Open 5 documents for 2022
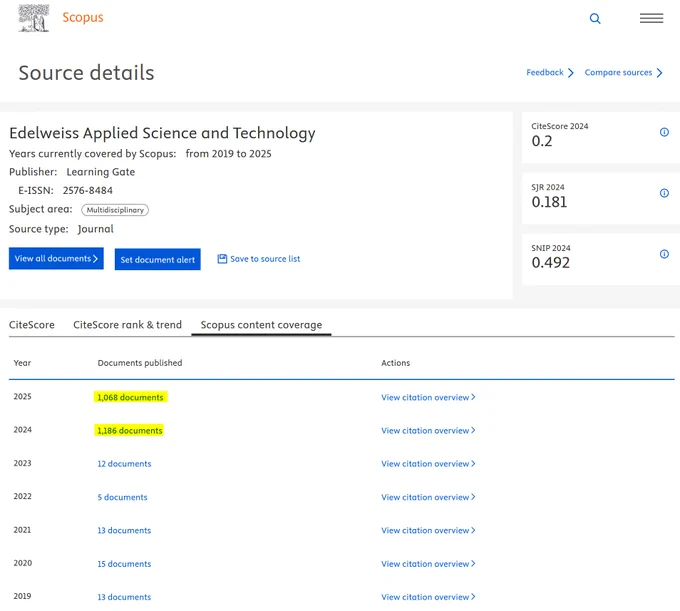This screenshot has height=611, width=680. 122,497
